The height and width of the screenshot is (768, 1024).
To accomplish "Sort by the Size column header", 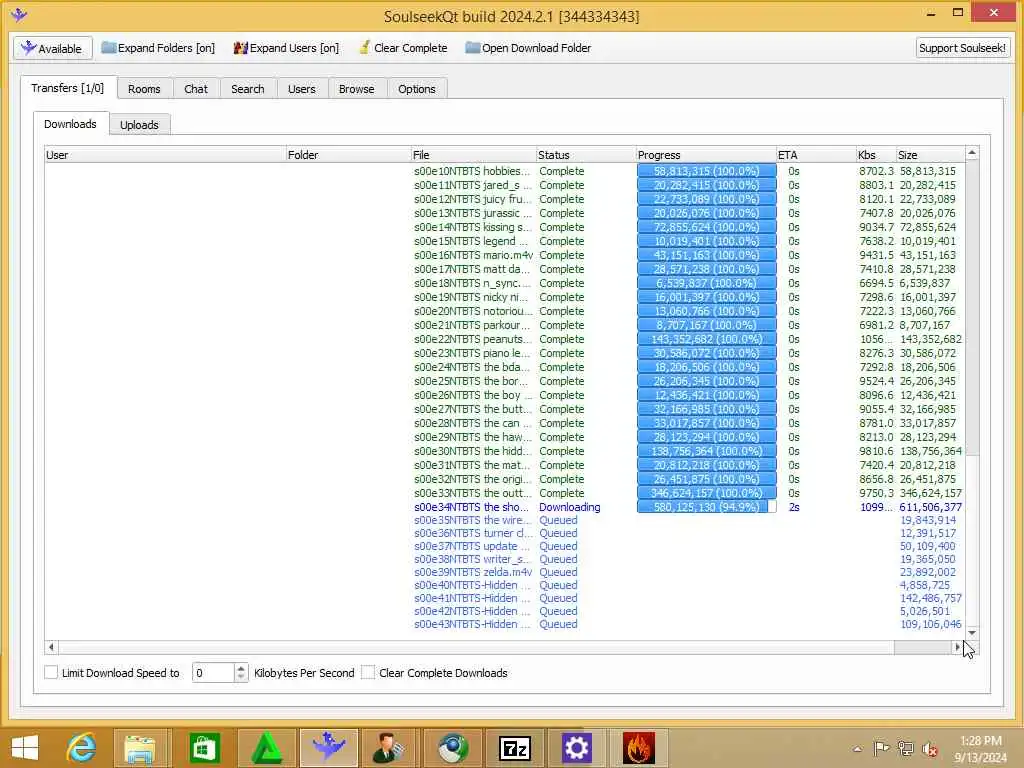I will [x=930, y=155].
